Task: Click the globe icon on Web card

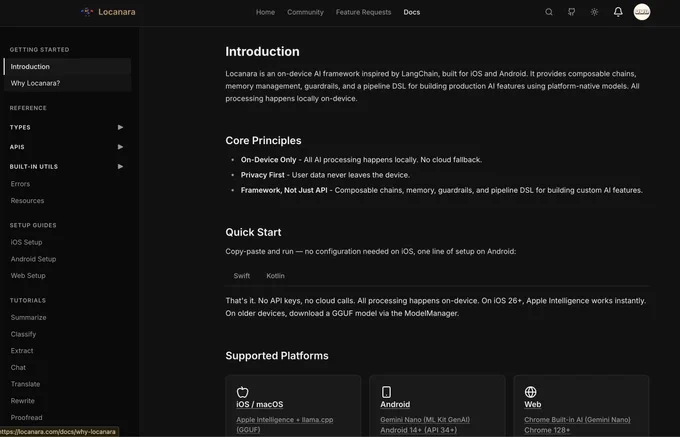Action: pyautogui.click(x=530, y=392)
